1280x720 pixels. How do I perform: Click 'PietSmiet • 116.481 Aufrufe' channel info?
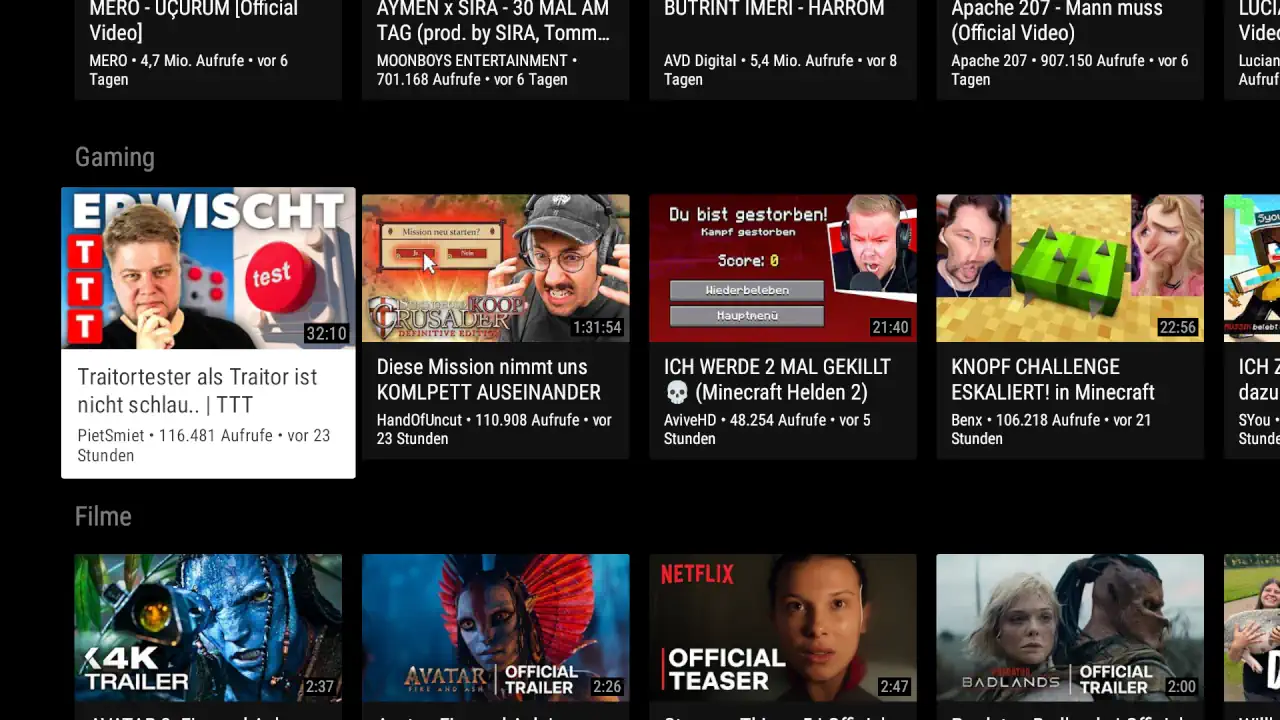coord(203,445)
